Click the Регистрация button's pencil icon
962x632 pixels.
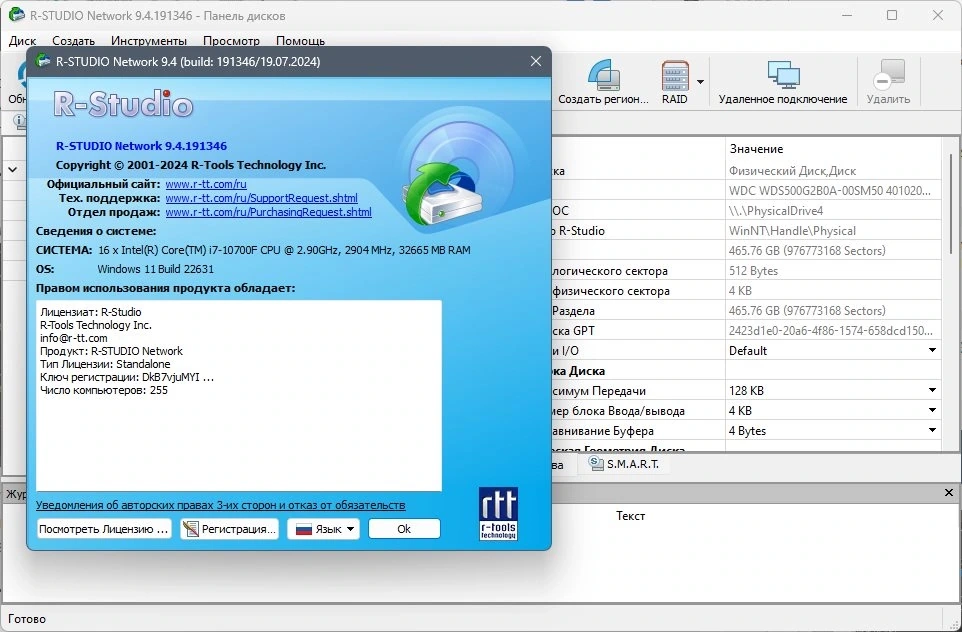[191, 529]
